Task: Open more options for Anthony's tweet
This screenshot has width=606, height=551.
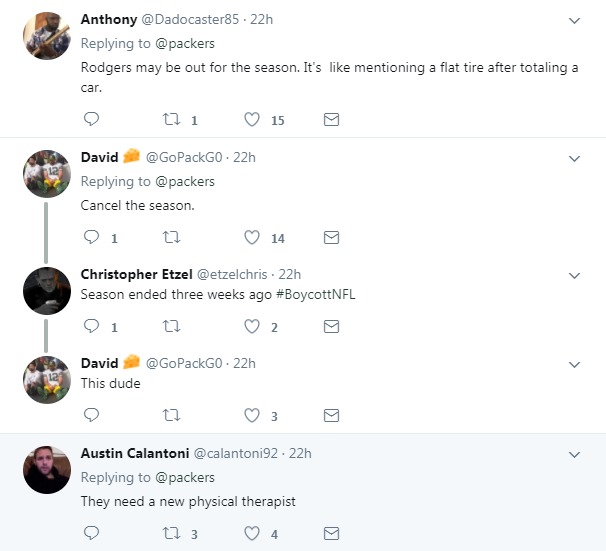Action: pyautogui.click(x=575, y=20)
